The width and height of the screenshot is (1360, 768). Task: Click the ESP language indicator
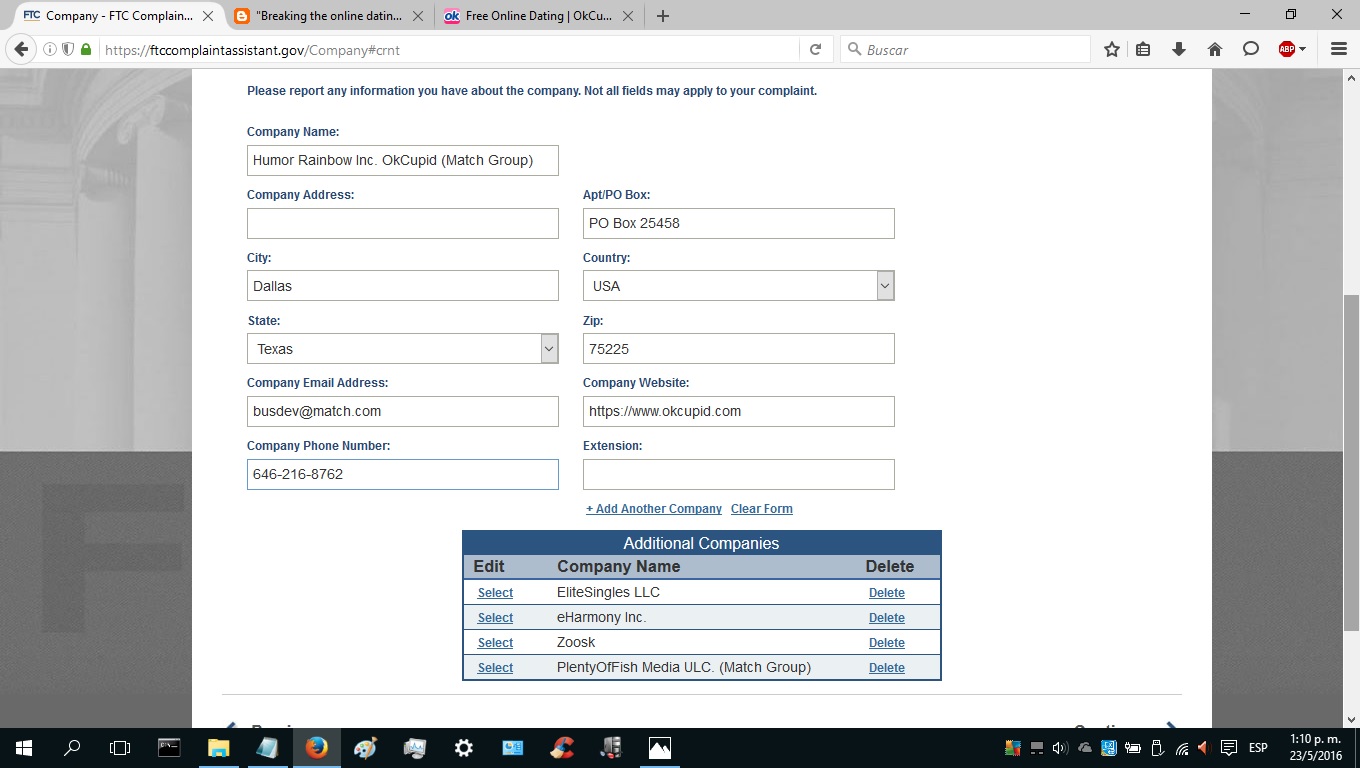click(x=1258, y=748)
